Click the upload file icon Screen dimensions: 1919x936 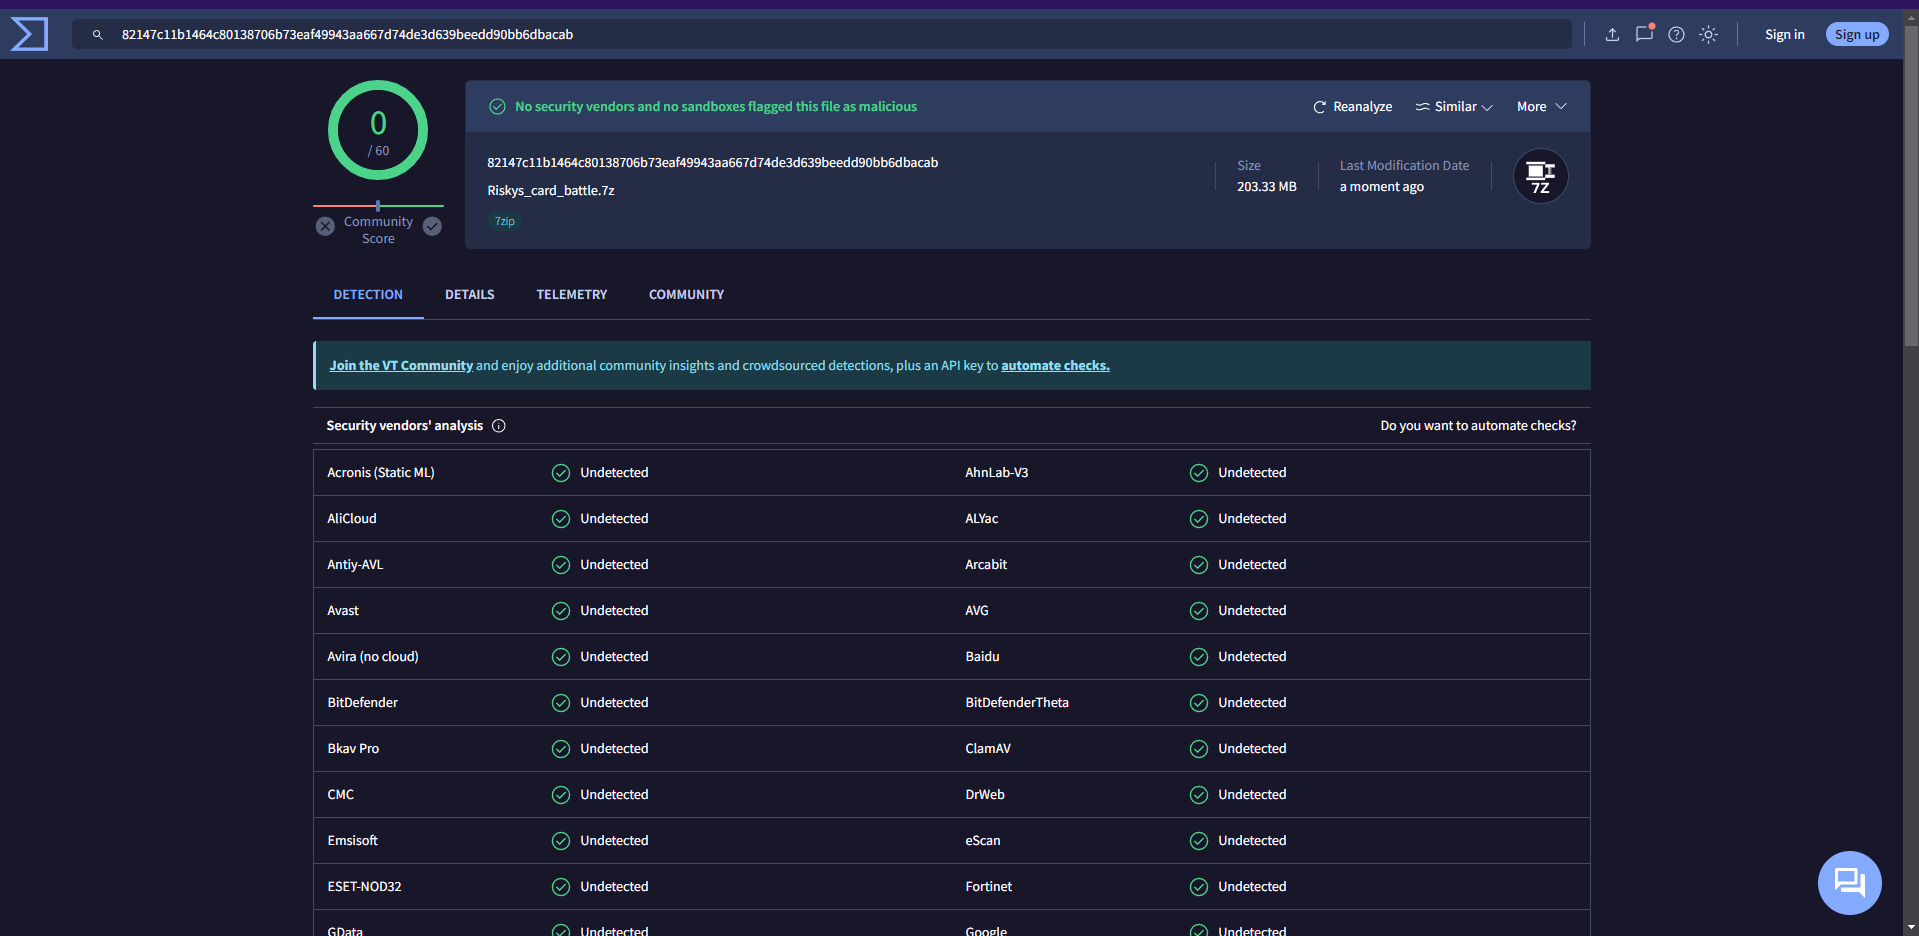pos(1612,35)
